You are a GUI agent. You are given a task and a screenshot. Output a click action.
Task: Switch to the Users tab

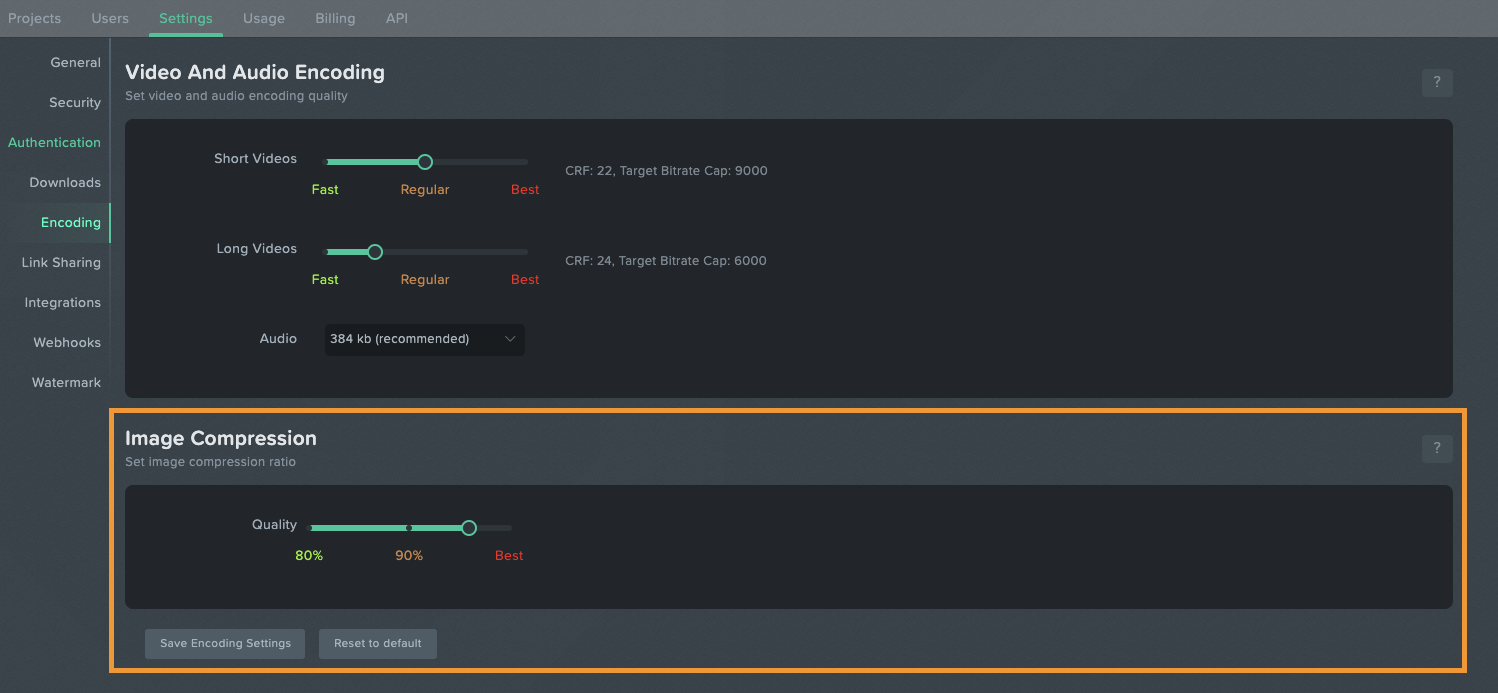coord(110,18)
